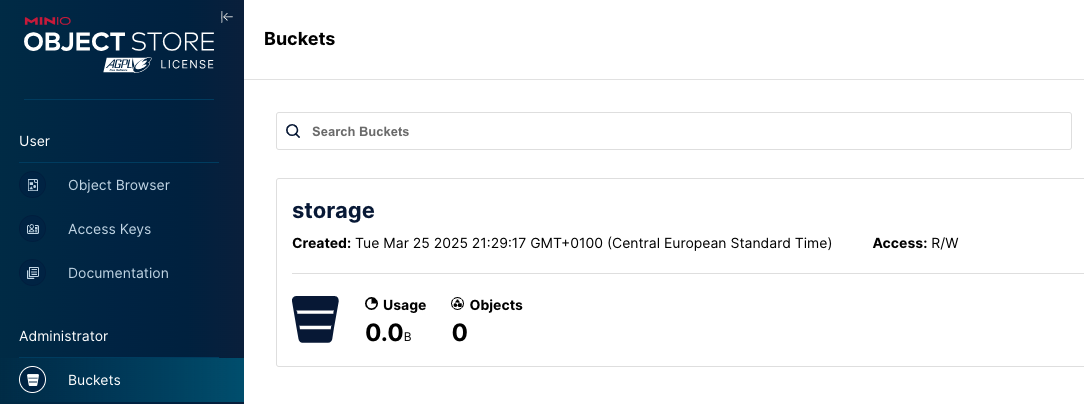The image size is (1084, 404).
Task: Focus the Search Buckets input field
Action: click(x=680, y=131)
